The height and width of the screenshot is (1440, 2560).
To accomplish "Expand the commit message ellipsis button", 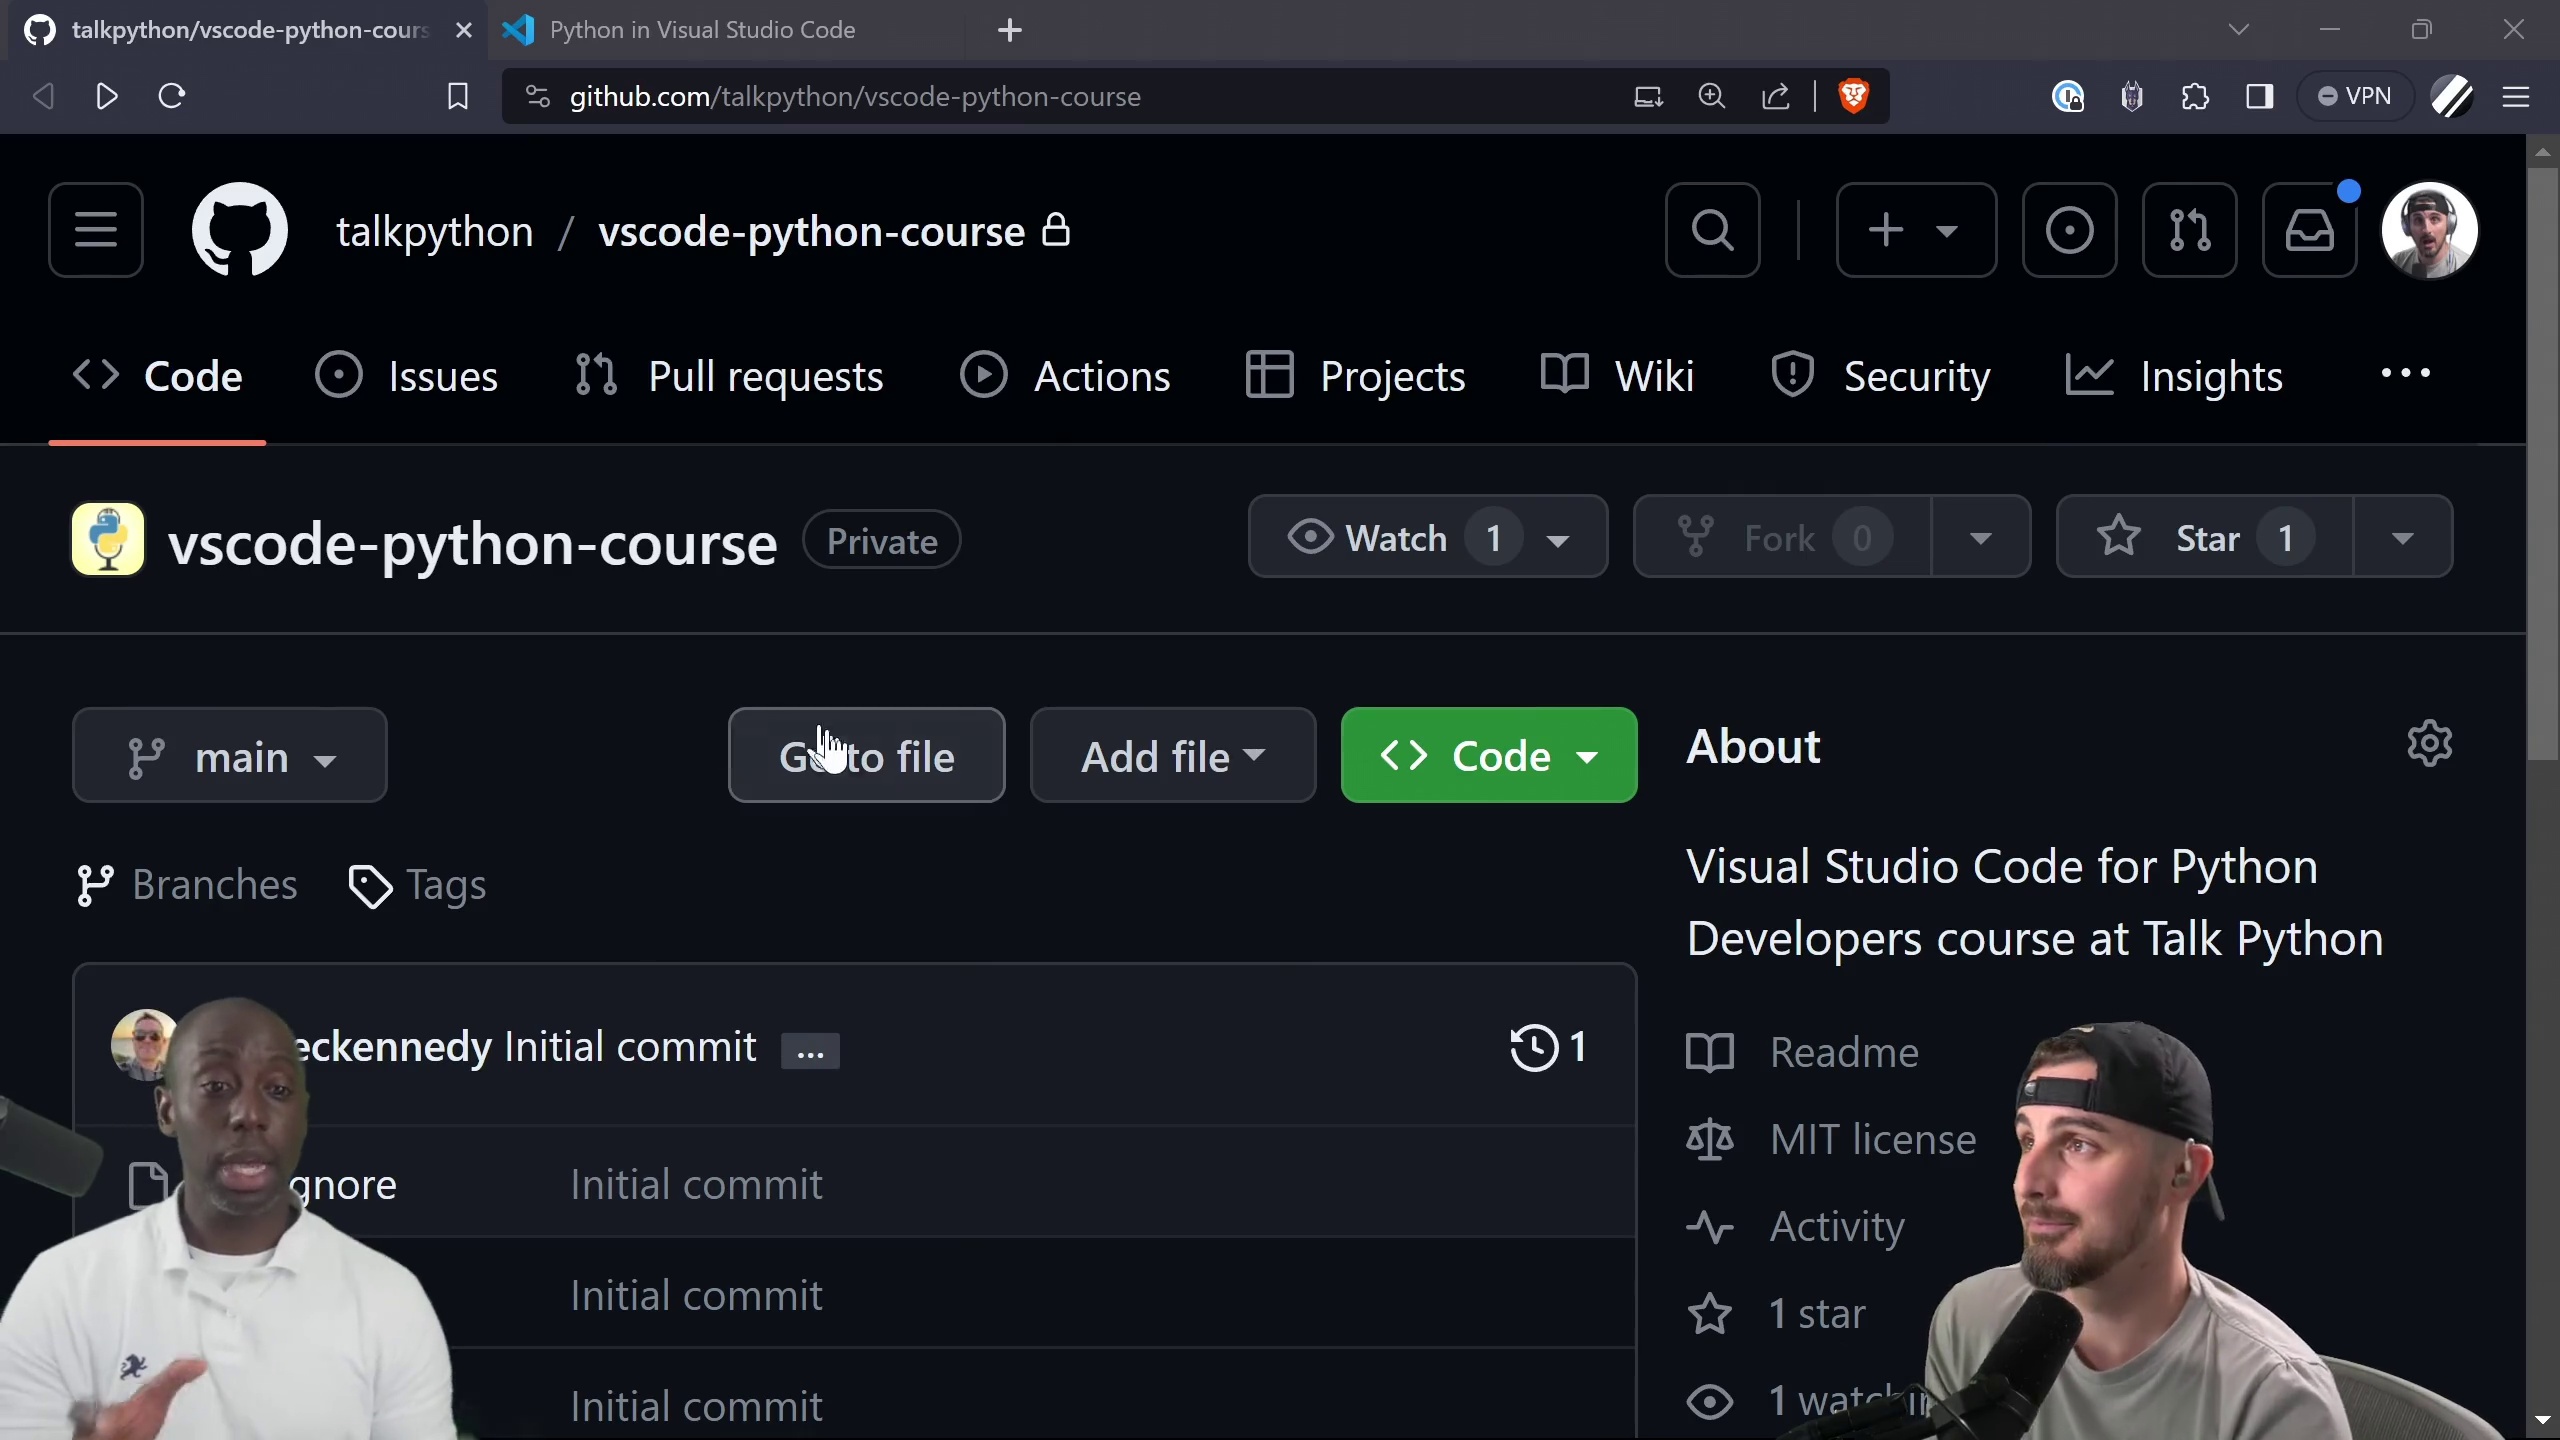I will click(810, 1051).
